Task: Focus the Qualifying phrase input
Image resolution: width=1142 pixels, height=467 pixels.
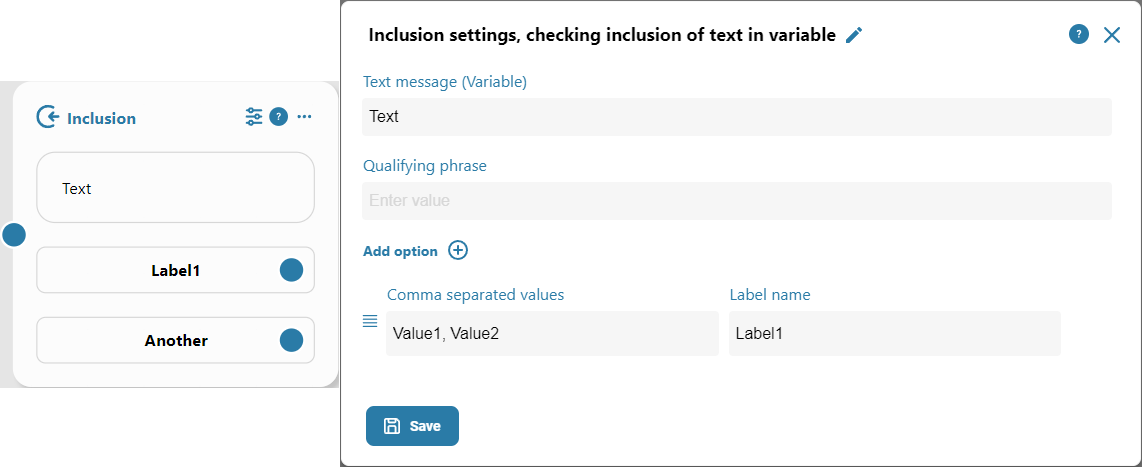Action: pos(736,201)
